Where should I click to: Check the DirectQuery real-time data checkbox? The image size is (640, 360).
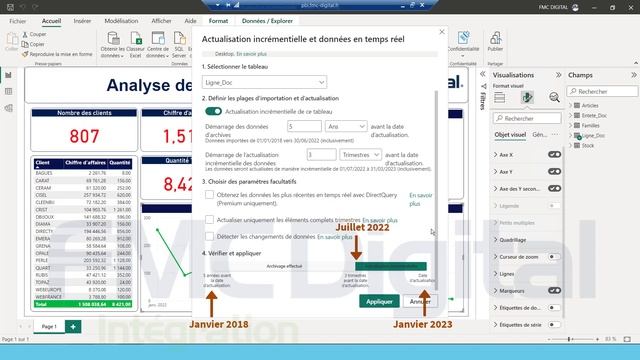(209, 195)
